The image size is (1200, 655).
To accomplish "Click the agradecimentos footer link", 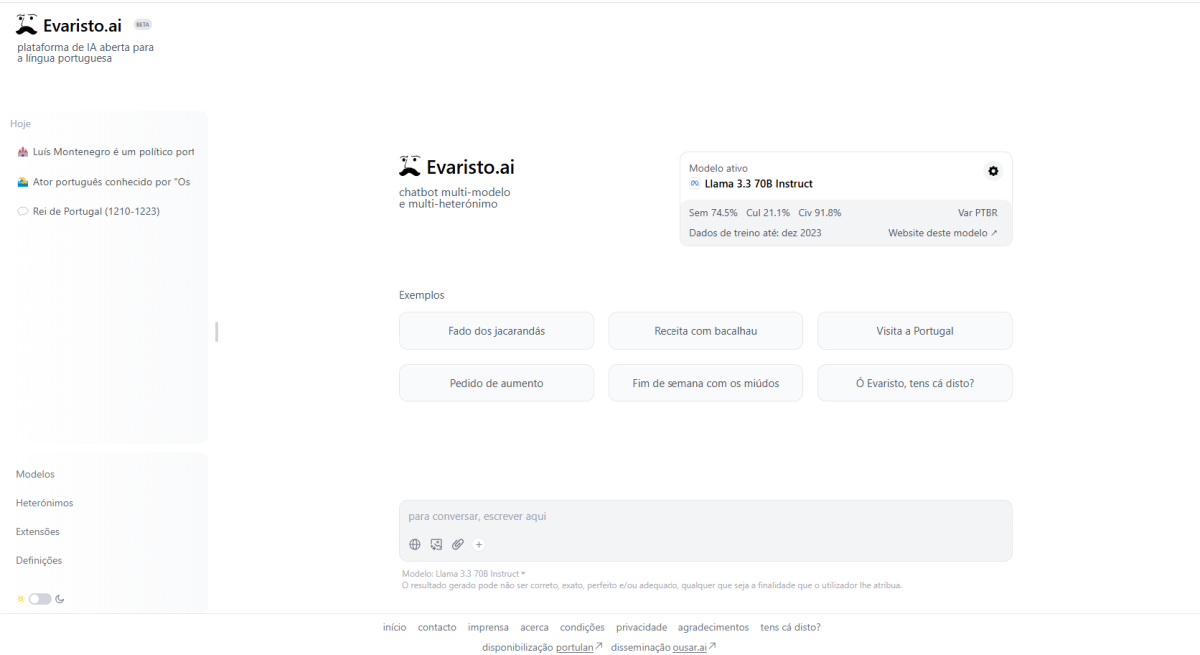I will tap(713, 628).
